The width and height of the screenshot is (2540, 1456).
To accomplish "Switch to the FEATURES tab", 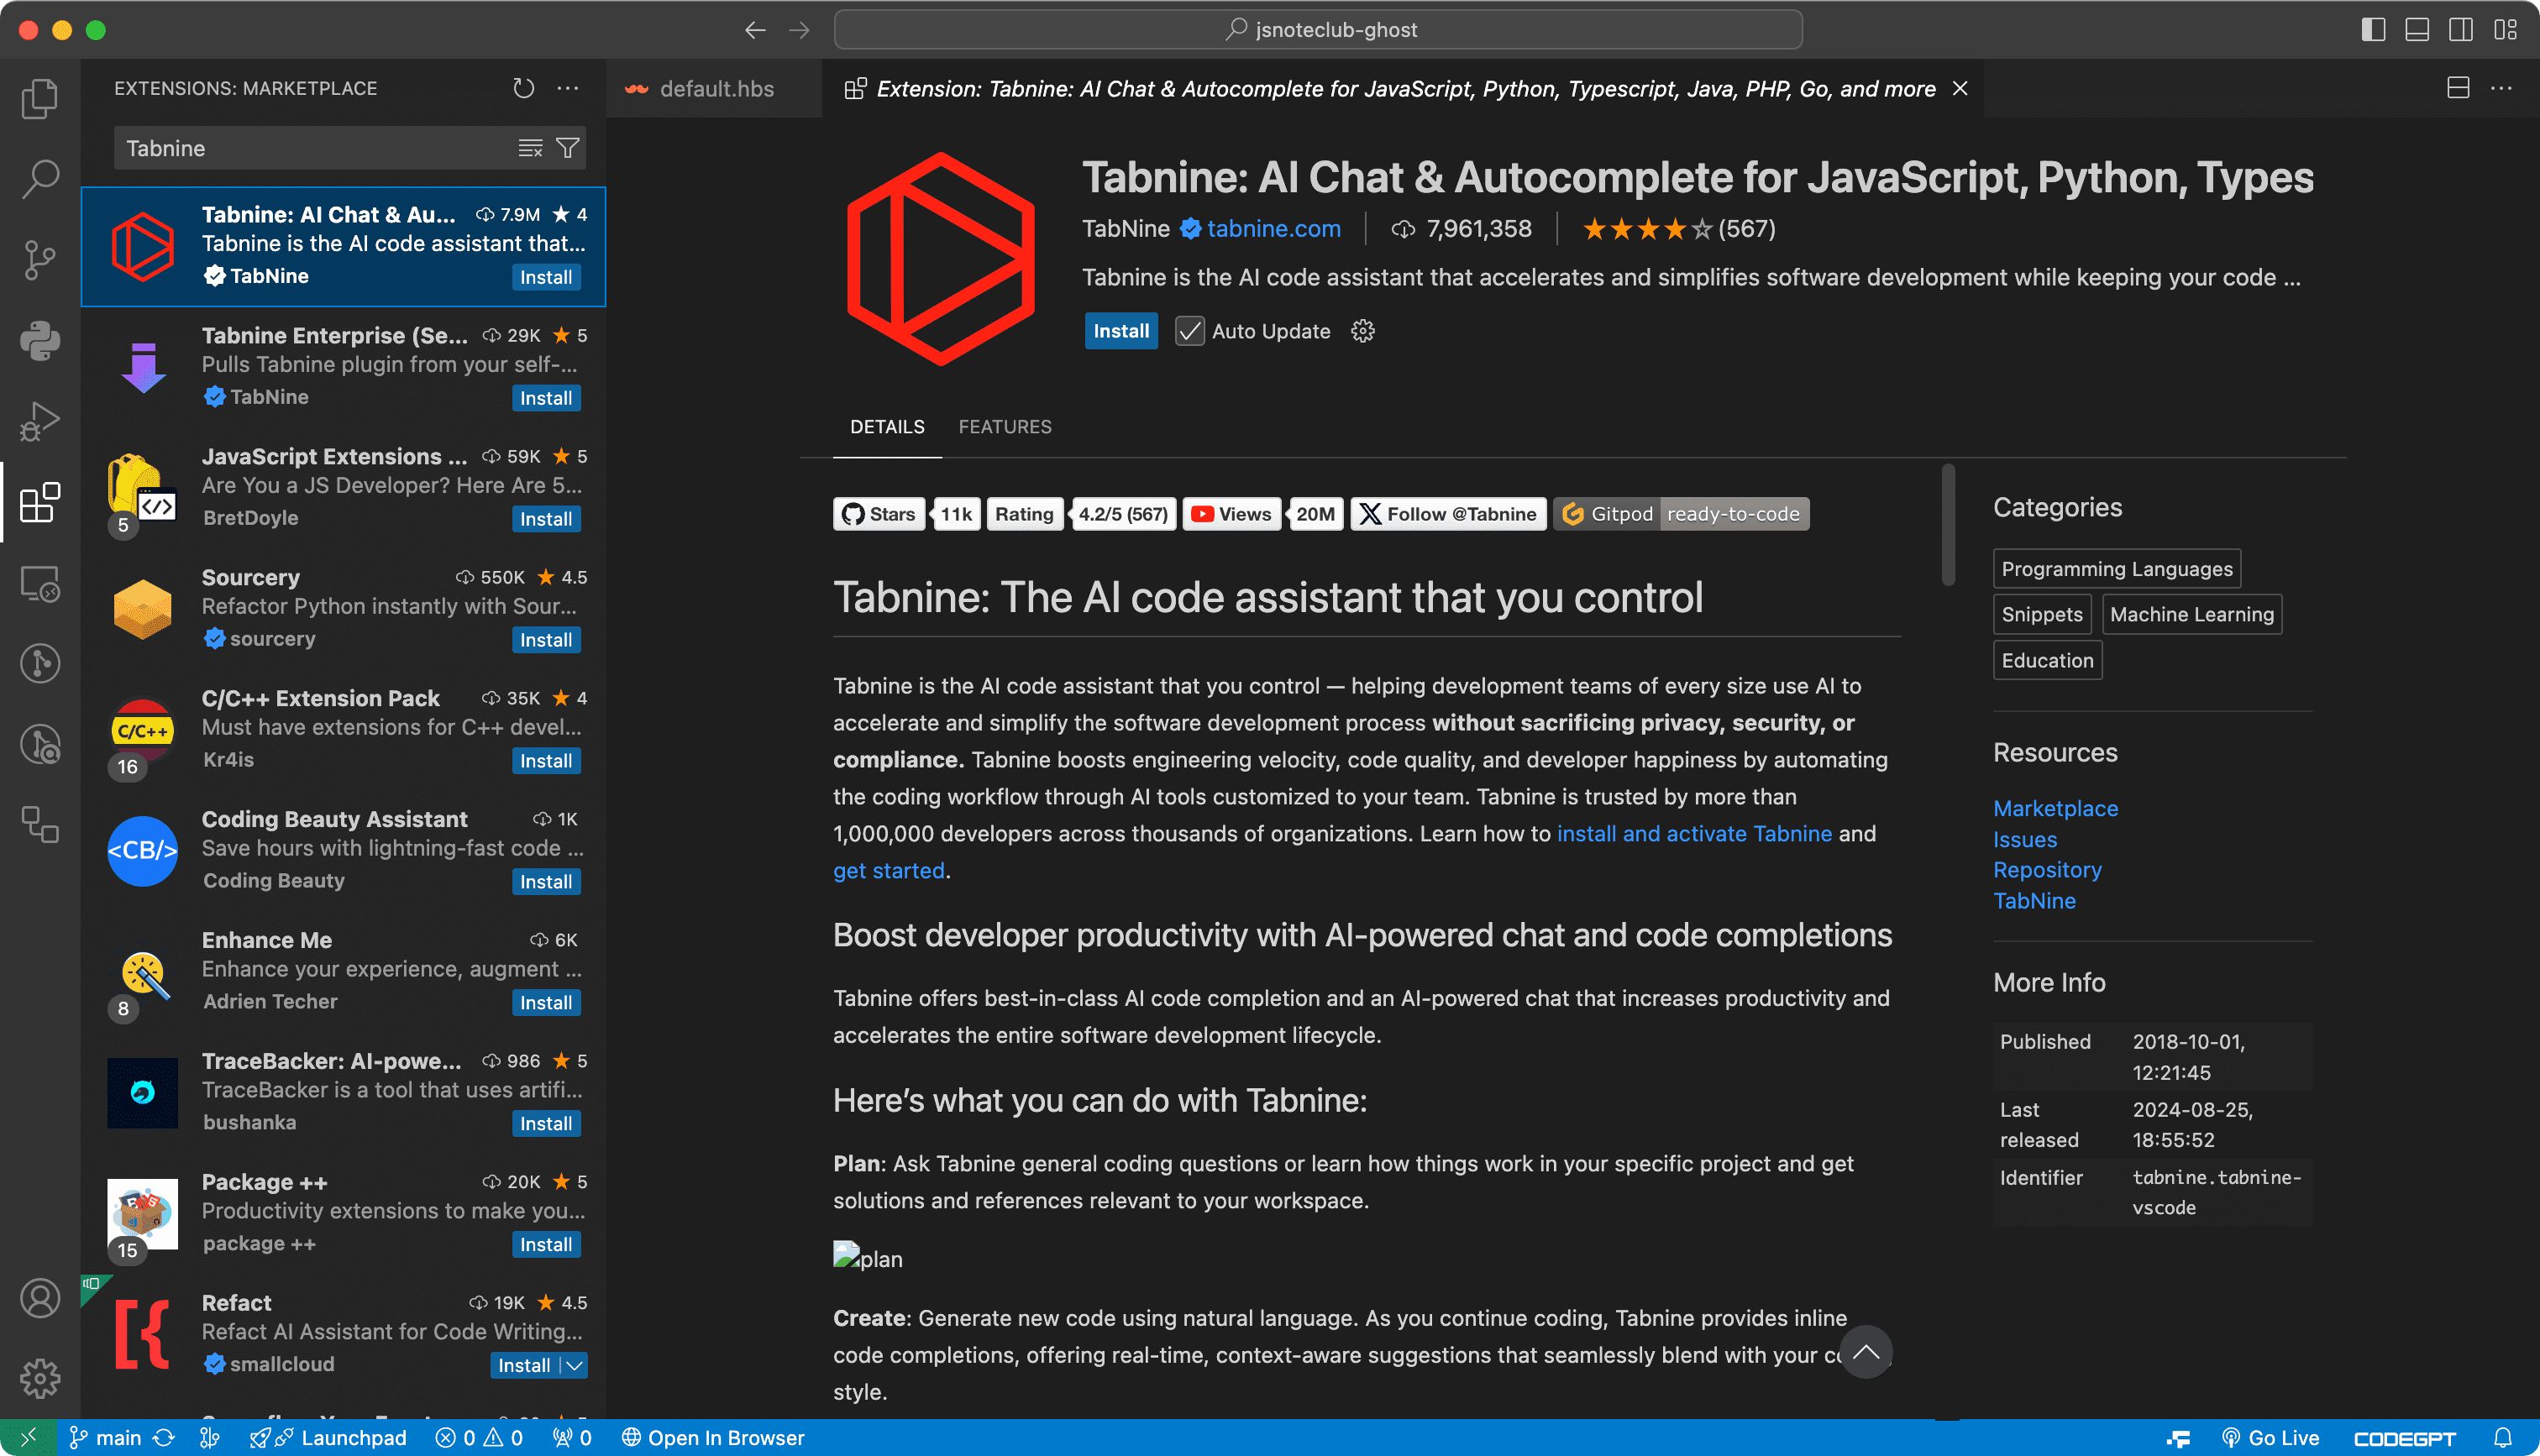I will [x=1005, y=427].
